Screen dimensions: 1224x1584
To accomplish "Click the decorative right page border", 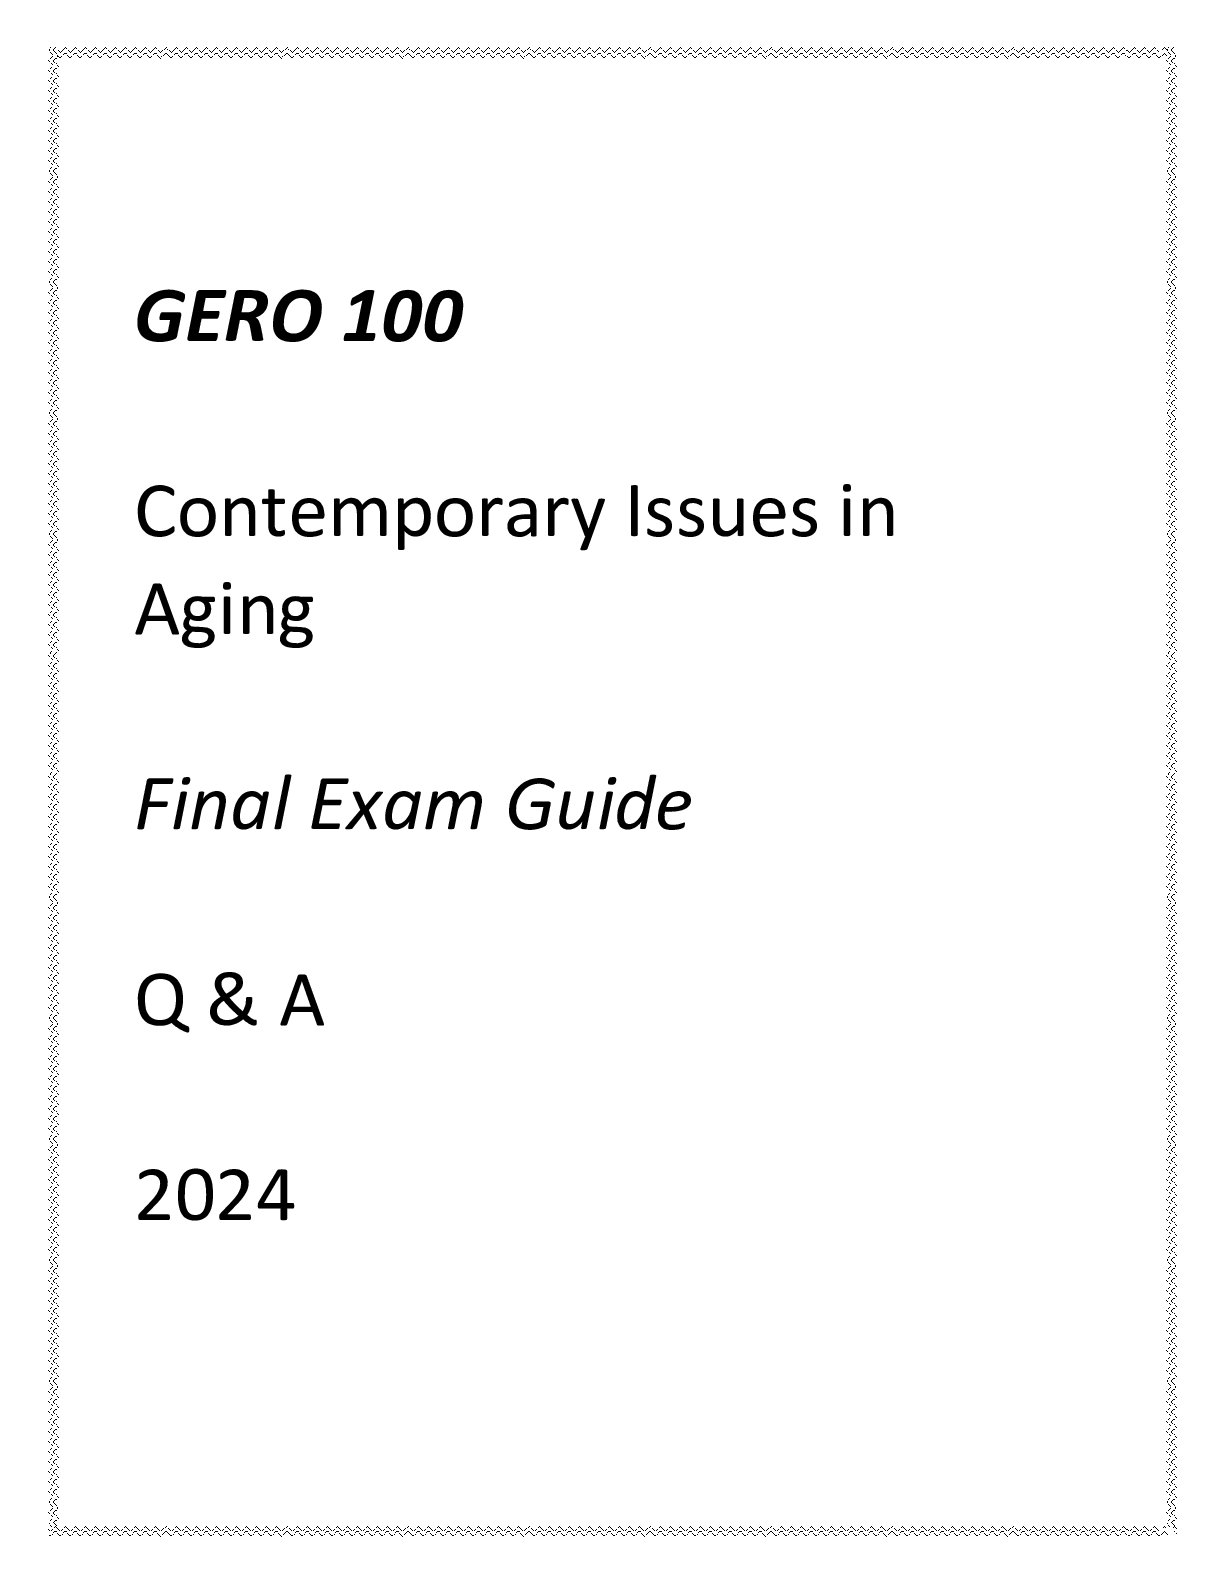I will (x=1171, y=791).
